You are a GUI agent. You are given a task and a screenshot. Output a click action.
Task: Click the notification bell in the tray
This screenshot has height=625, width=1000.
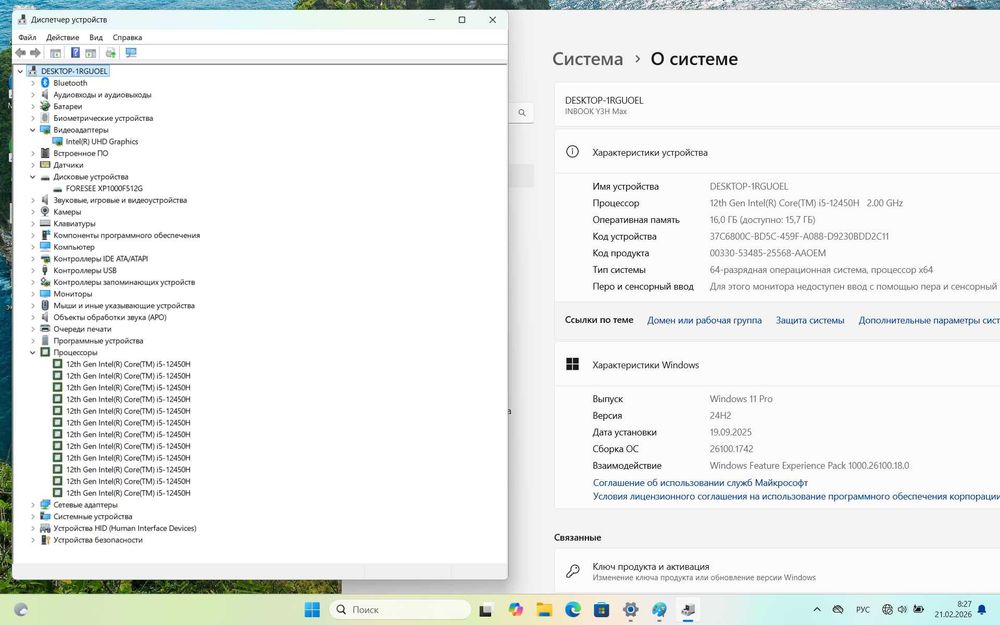point(982,610)
